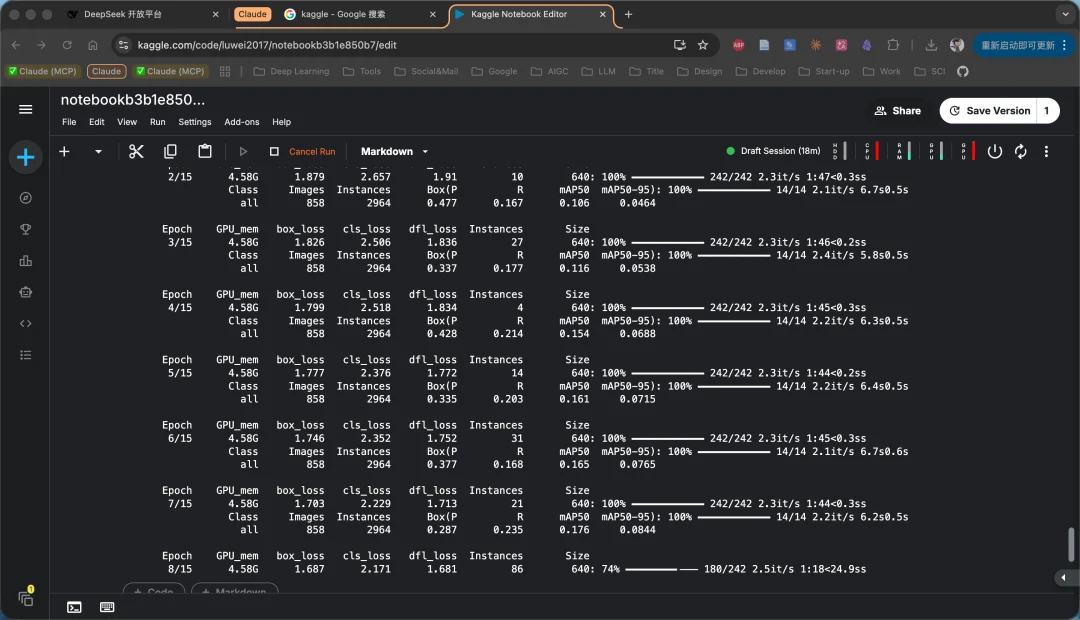Screen dimensions: 1080x620
Task: Open the Add-ons menu
Action: click(242, 122)
